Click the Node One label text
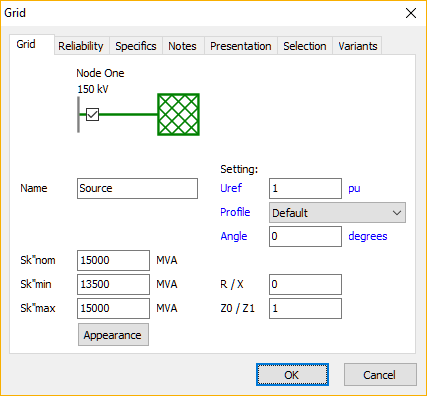This screenshot has width=427, height=396. (x=100, y=73)
